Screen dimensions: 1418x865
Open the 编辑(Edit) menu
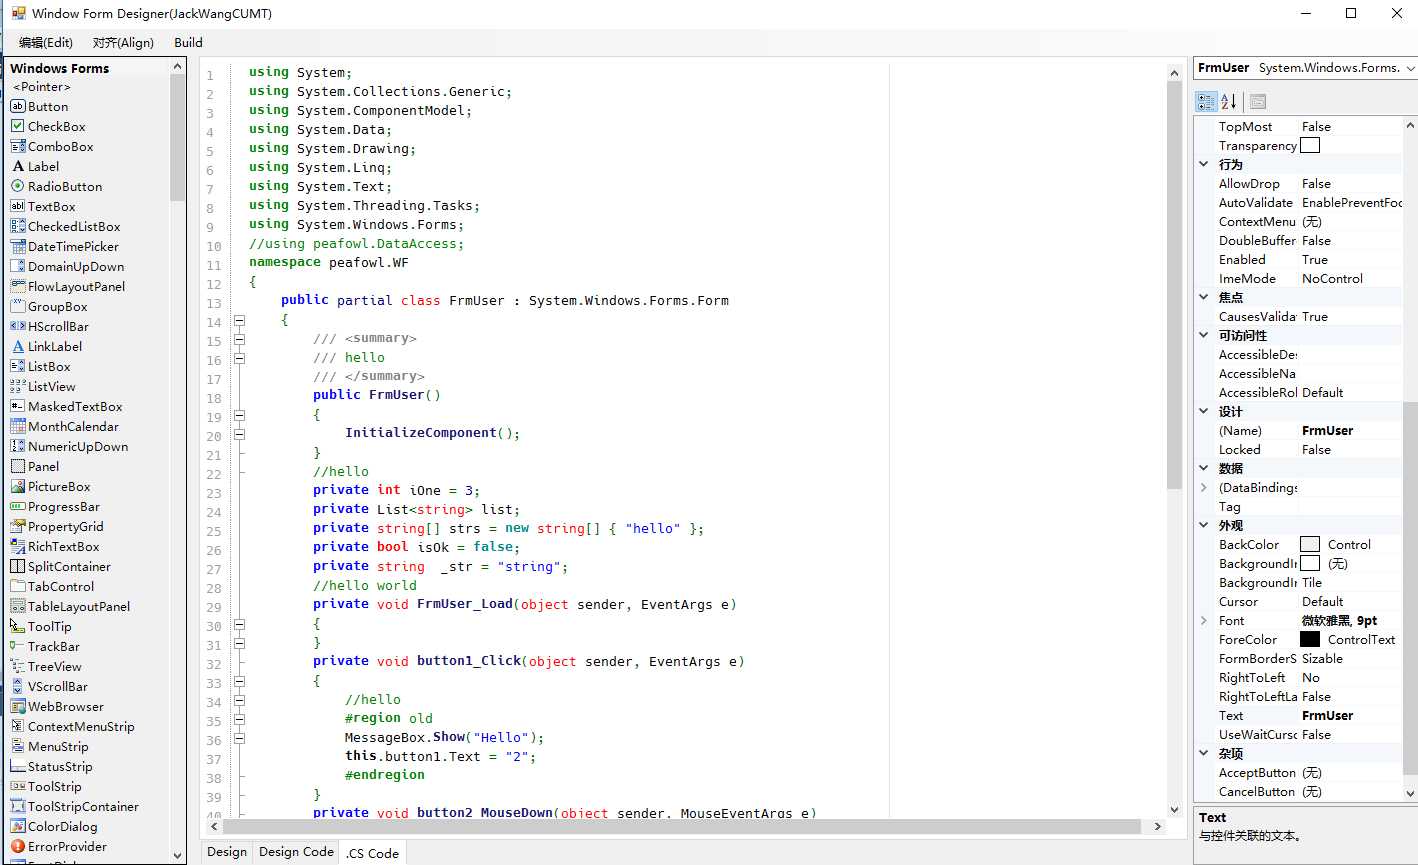46,42
